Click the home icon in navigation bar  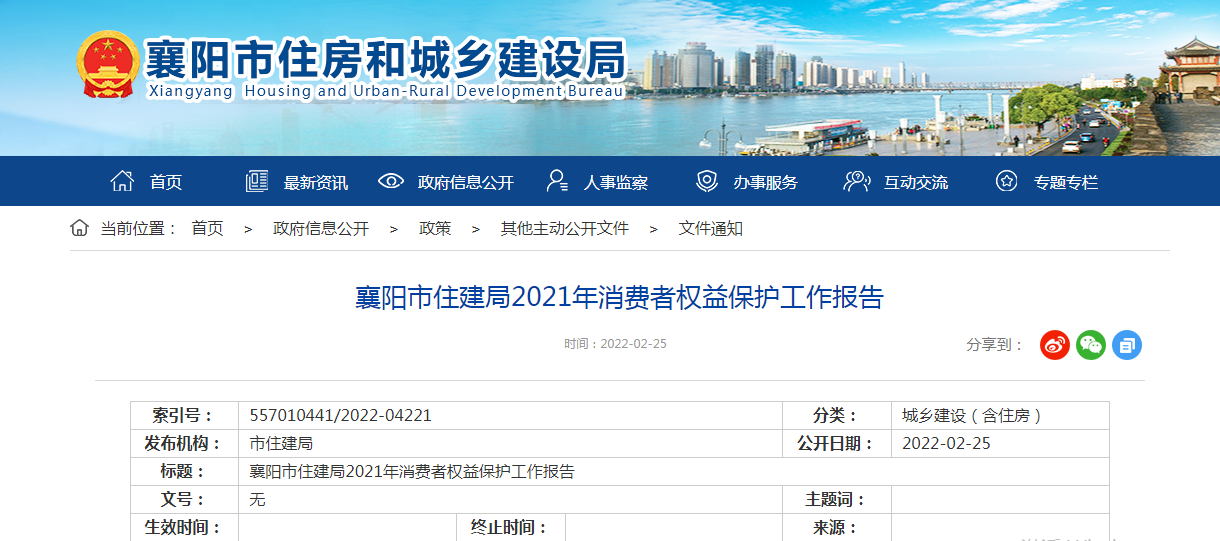point(122,181)
